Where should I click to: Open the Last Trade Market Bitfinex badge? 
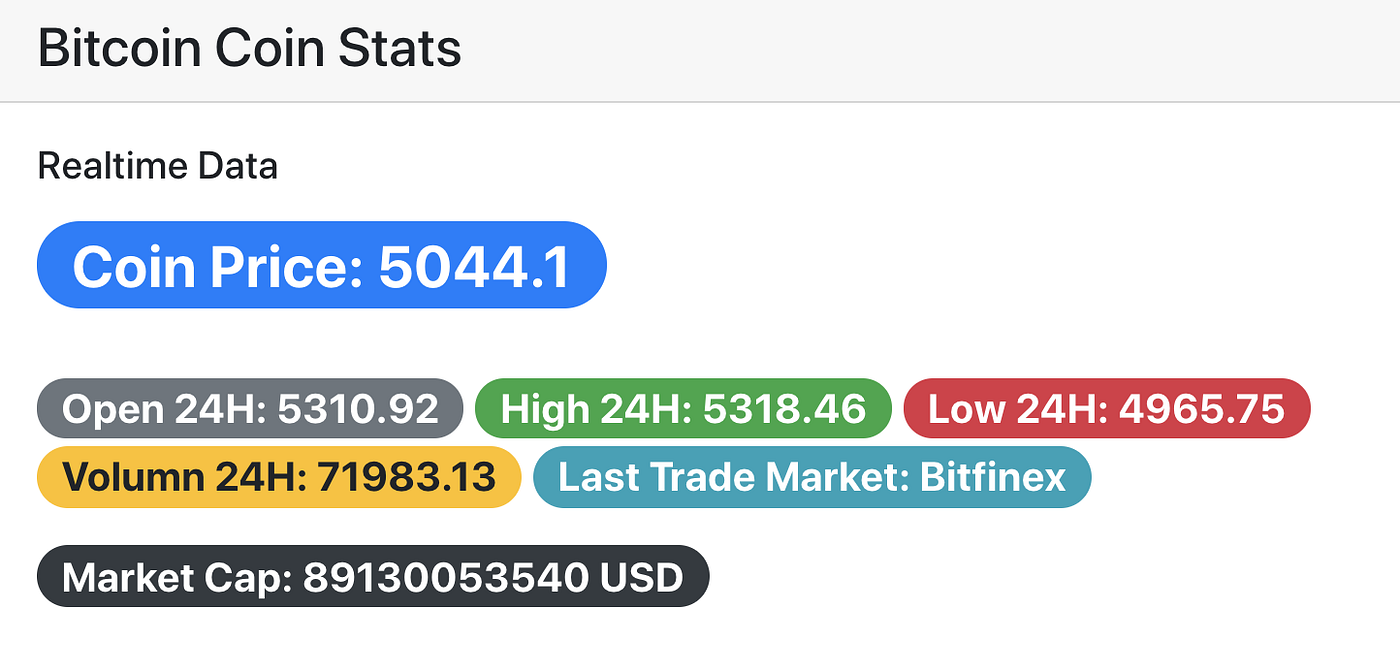(812, 477)
